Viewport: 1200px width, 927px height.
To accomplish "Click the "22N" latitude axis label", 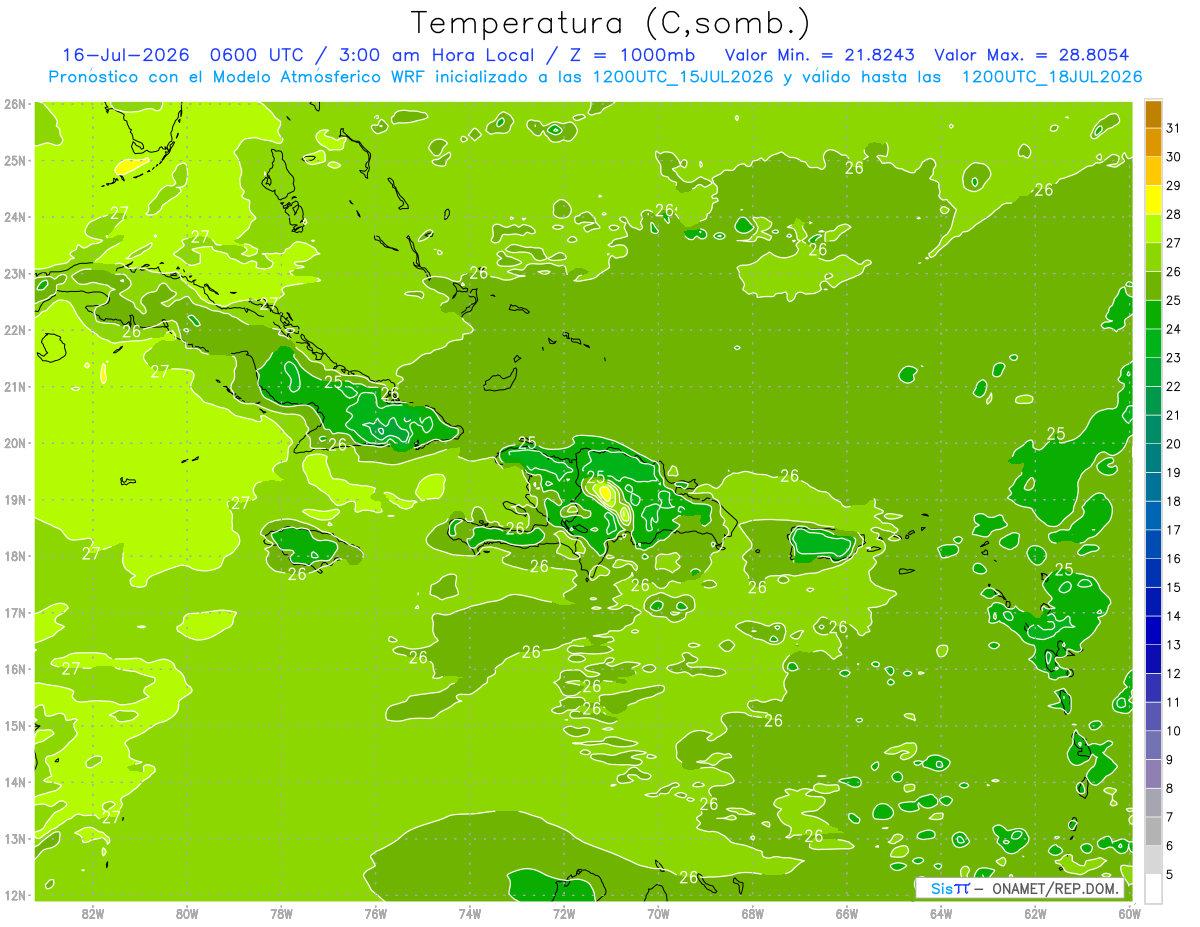I will pos(15,329).
